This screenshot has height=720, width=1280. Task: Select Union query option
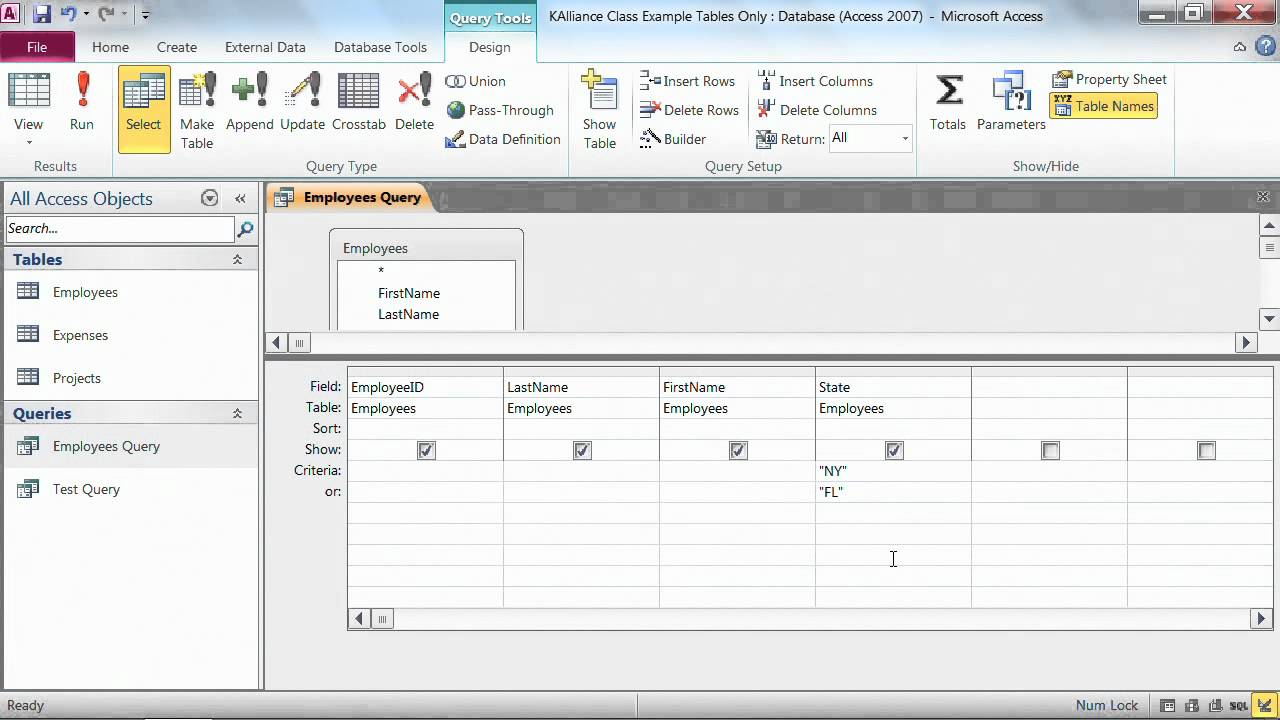(x=476, y=81)
